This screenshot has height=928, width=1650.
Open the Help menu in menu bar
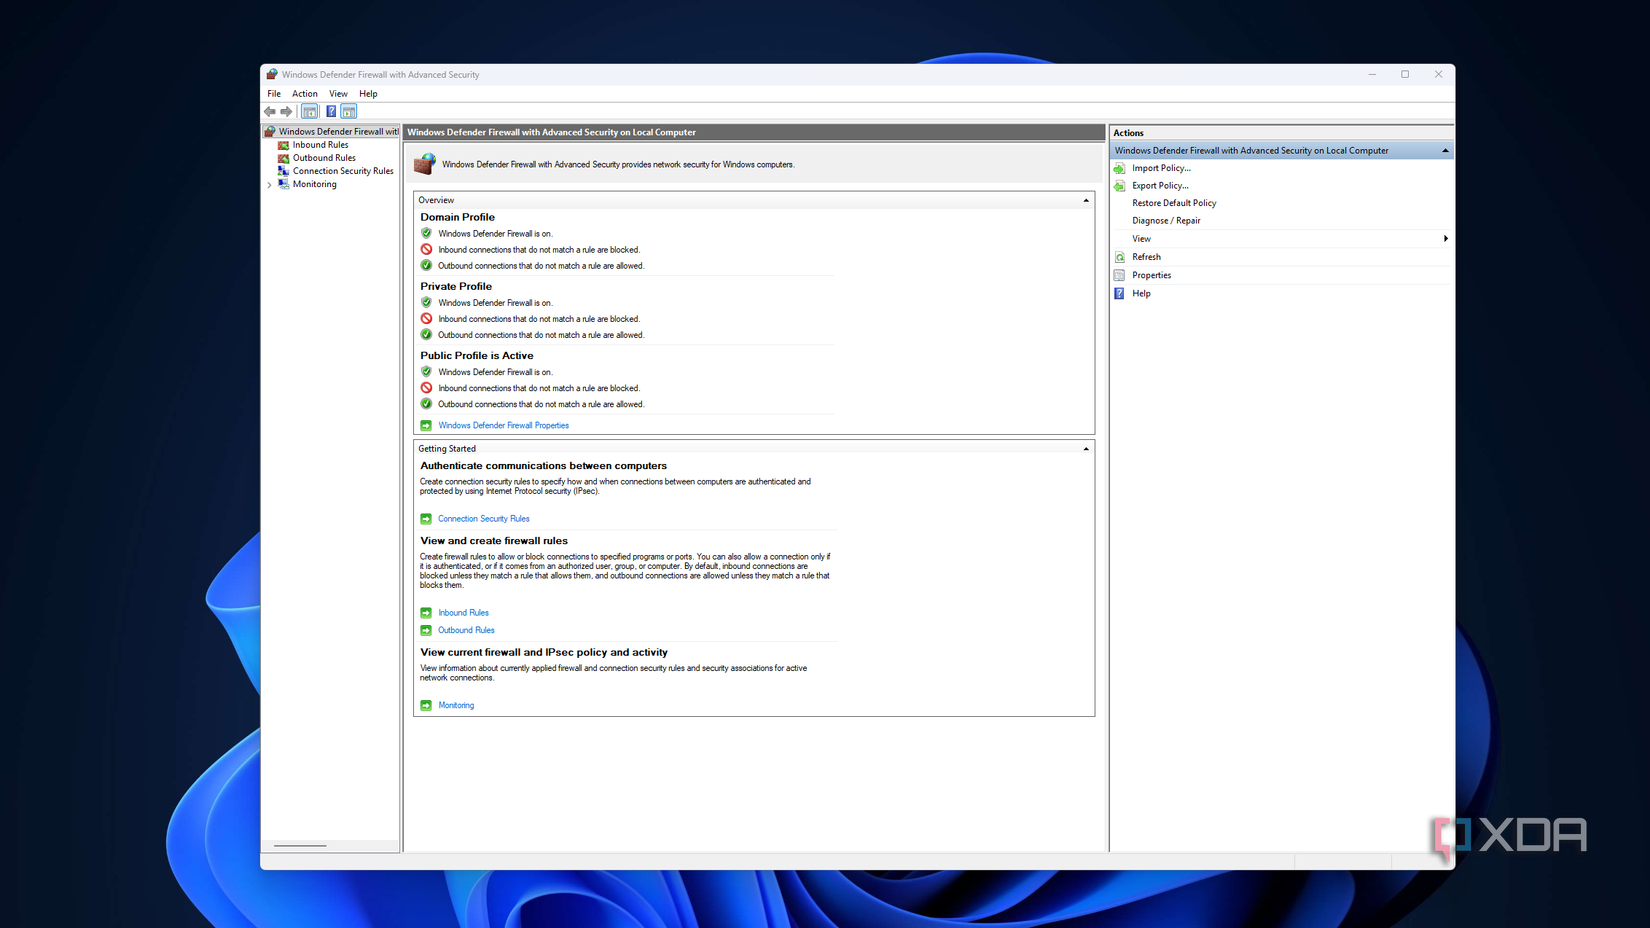tap(368, 94)
